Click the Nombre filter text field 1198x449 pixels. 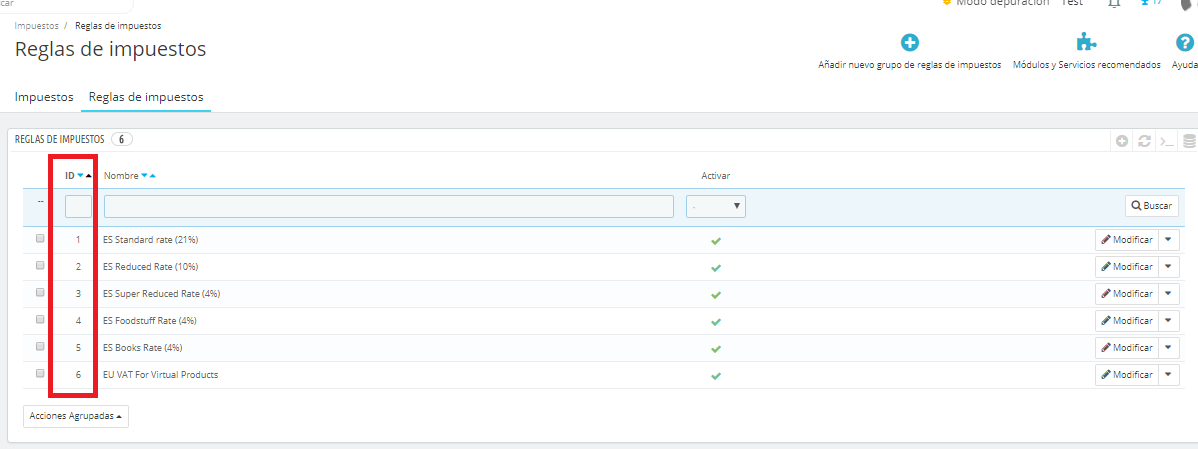tap(388, 206)
